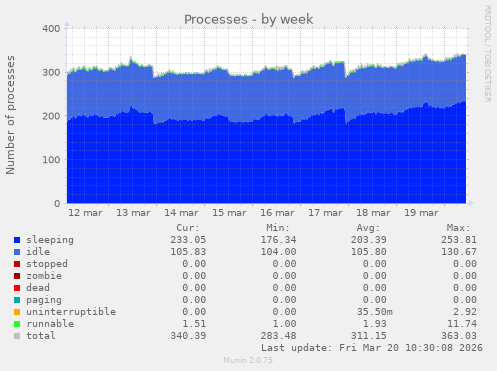Click the '12 mar' x-axis label

(85, 213)
